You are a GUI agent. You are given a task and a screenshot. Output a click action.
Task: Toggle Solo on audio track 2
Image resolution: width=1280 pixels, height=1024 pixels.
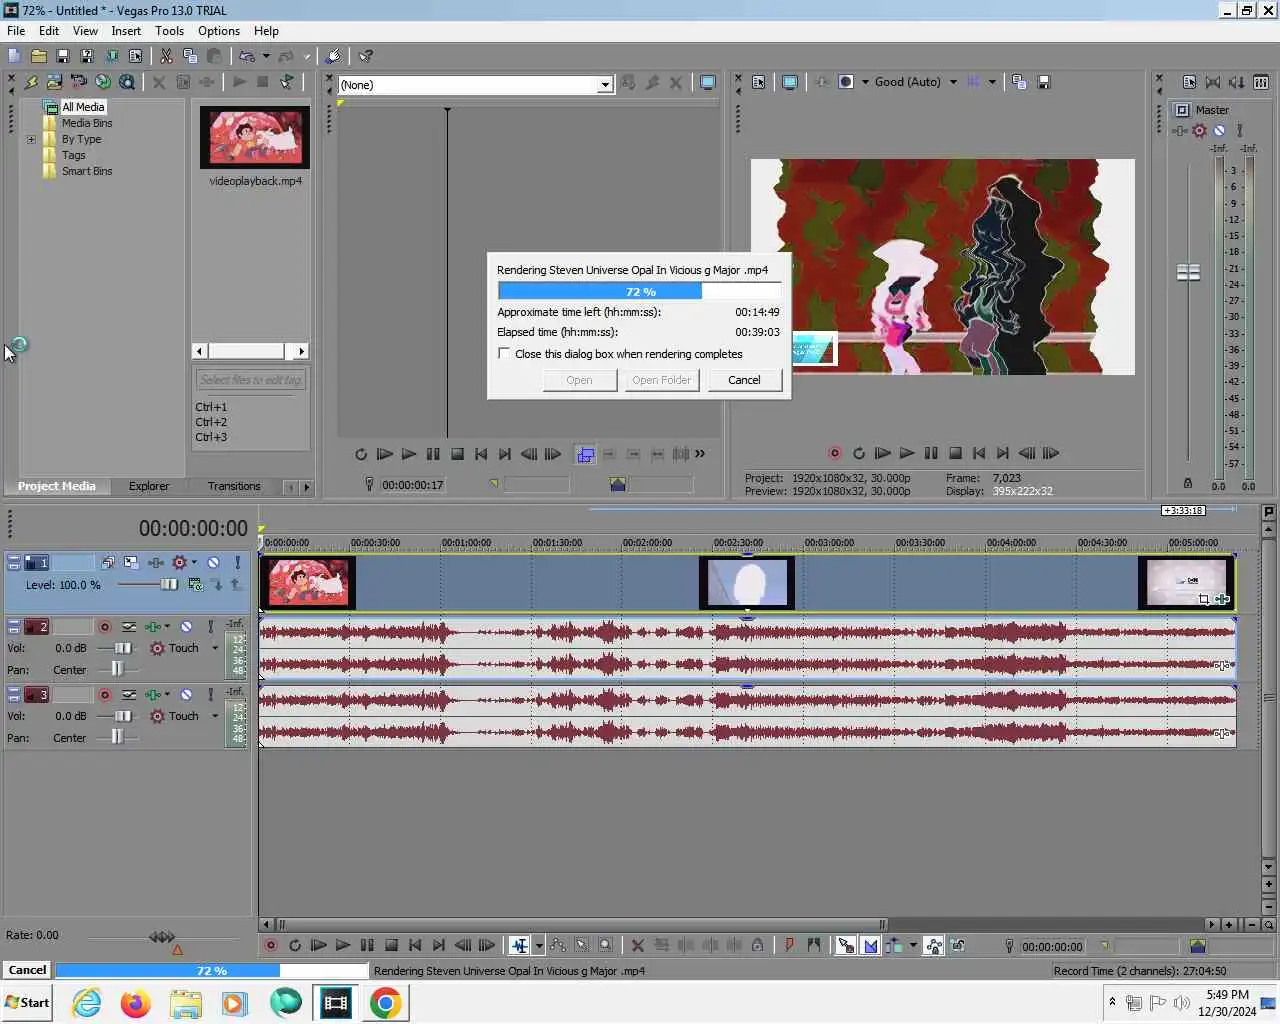pyautogui.click(x=210, y=627)
